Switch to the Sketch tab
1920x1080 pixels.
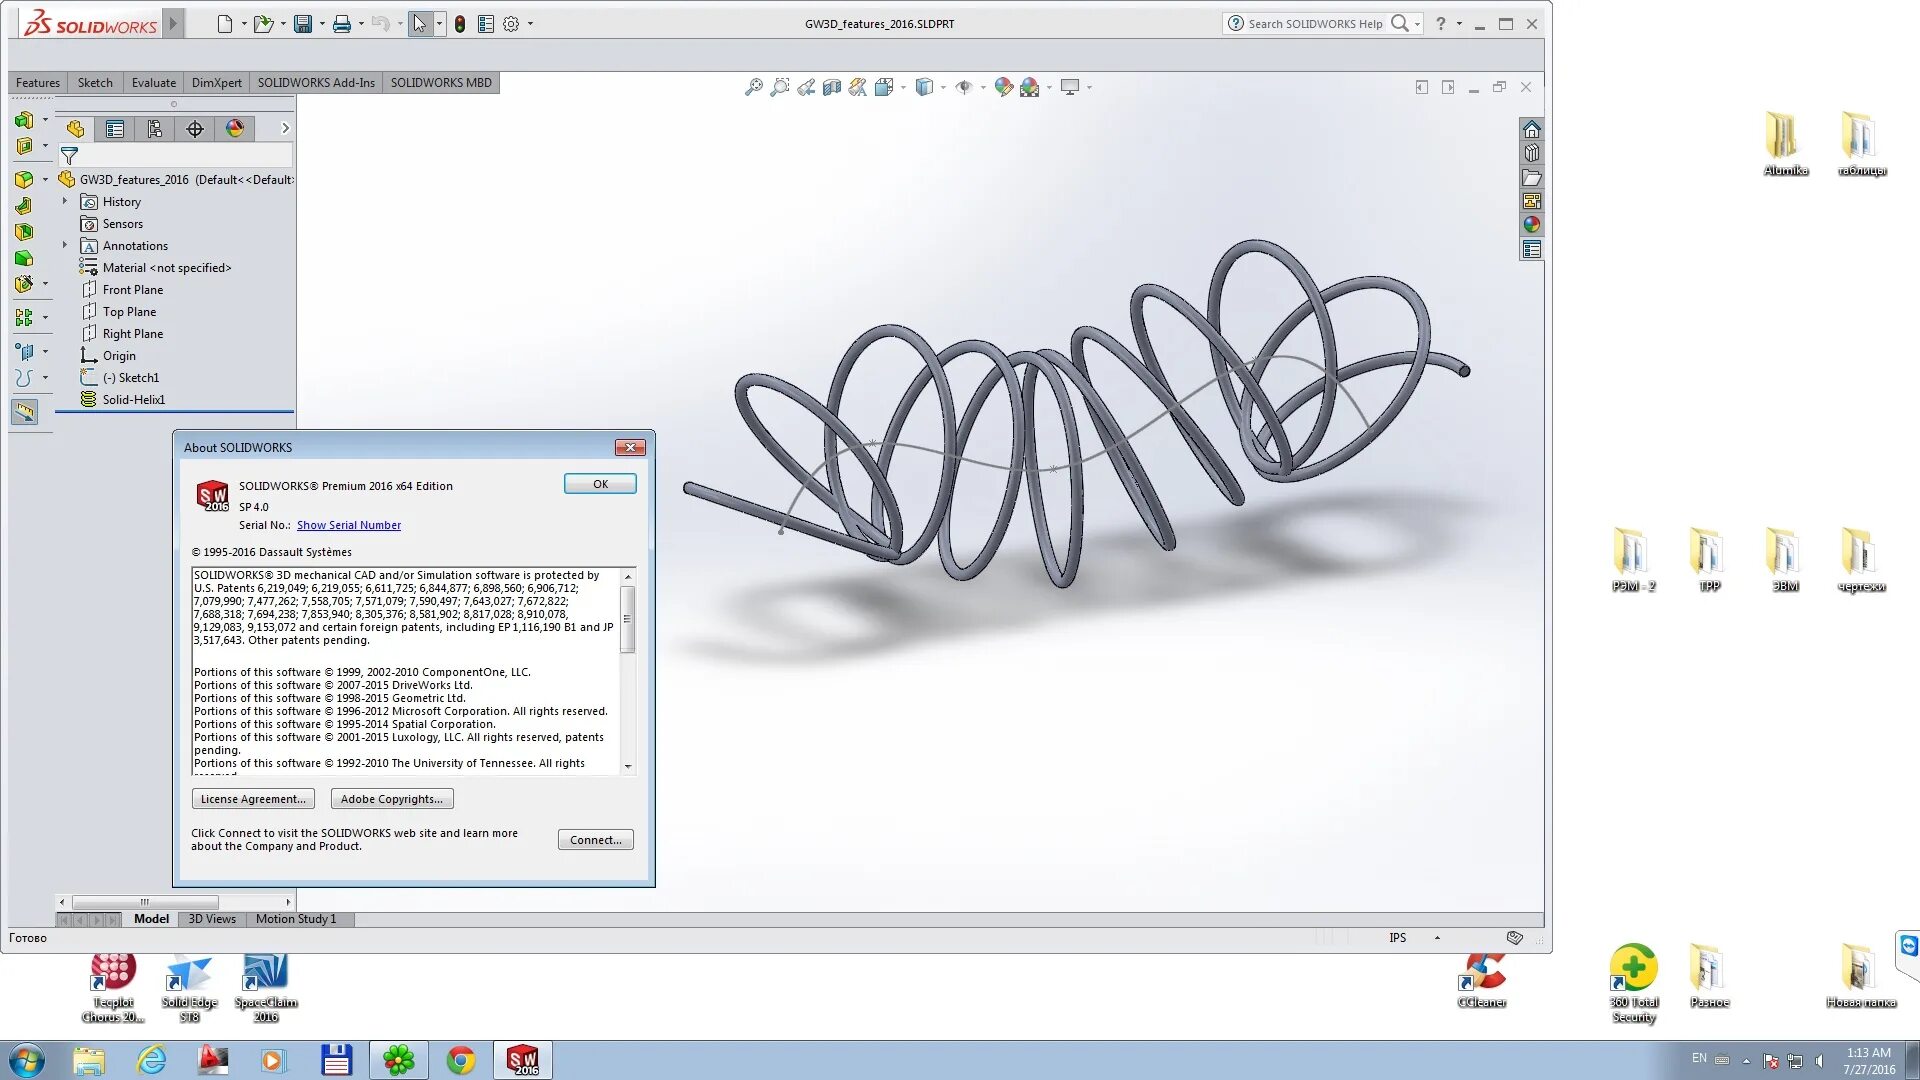[x=95, y=83]
